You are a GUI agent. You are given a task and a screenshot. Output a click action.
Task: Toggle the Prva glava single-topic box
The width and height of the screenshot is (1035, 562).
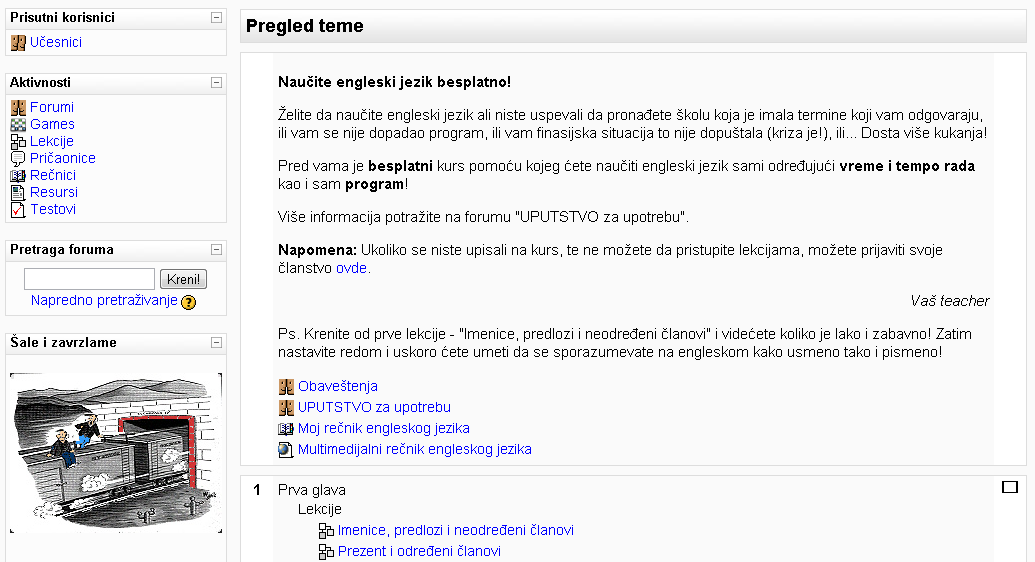[1010, 487]
